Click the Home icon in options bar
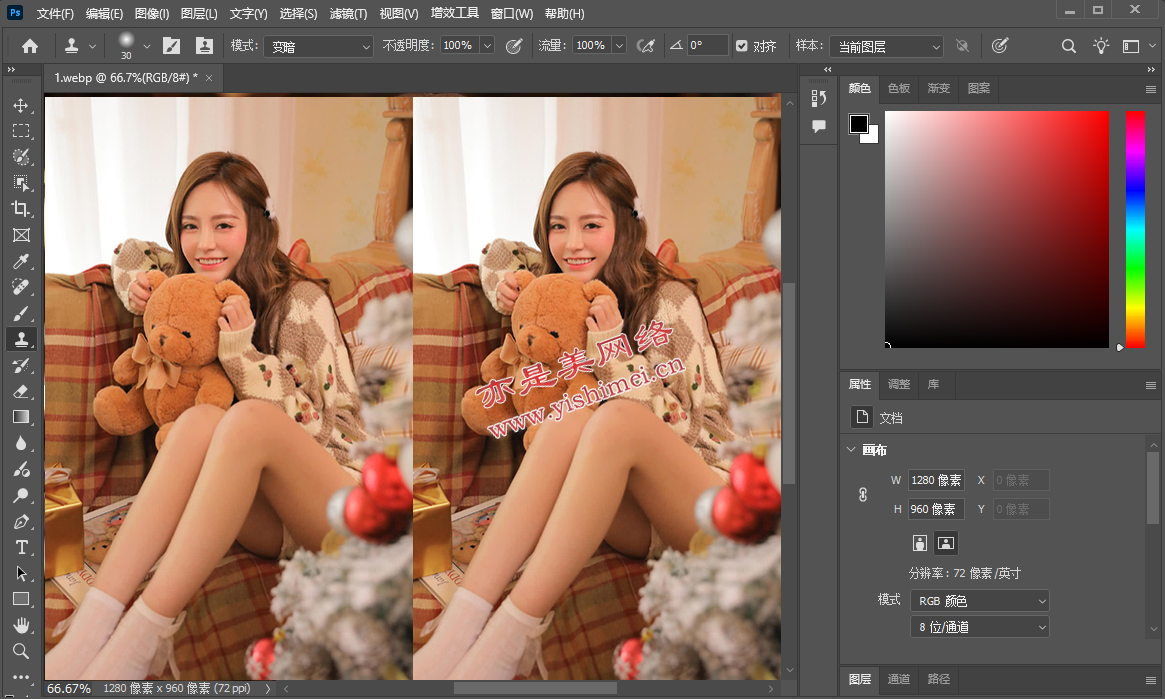 coord(30,46)
